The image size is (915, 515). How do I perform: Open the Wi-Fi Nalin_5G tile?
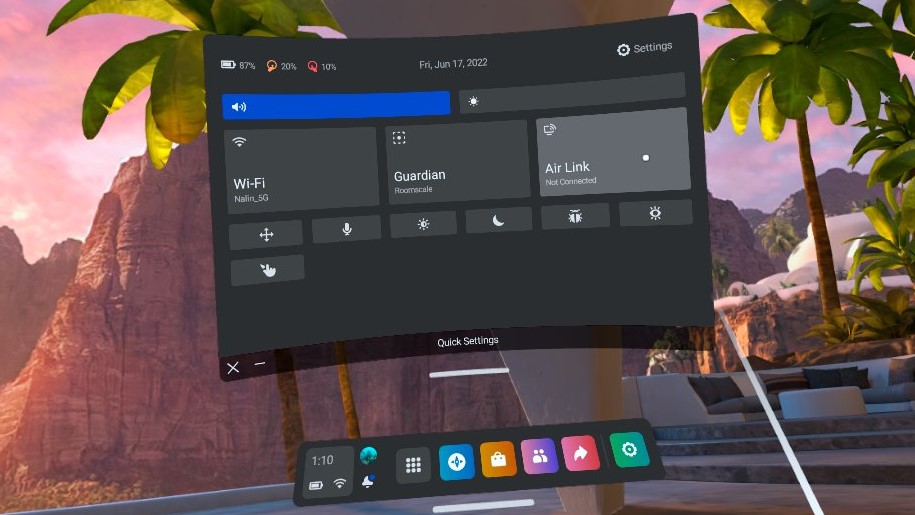[x=301, y=169]
